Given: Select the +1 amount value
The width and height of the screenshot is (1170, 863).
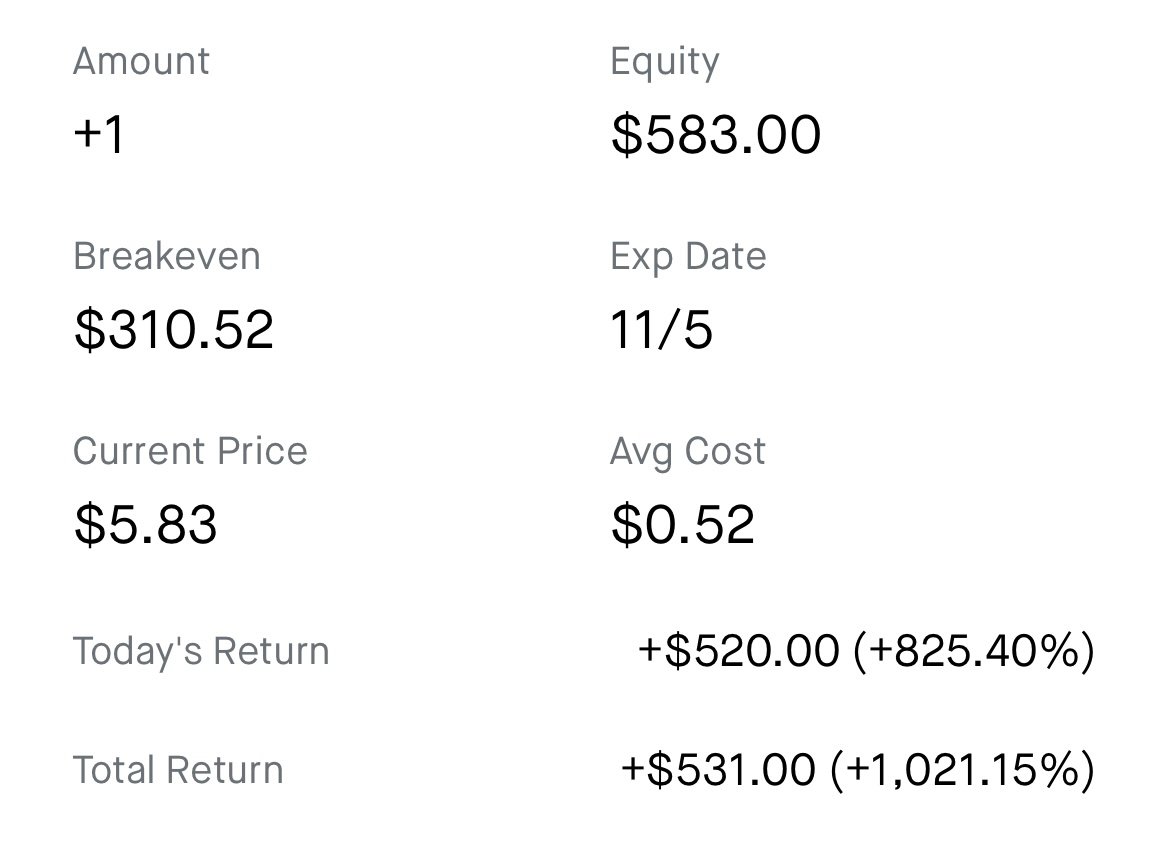Looking at the screenshot, I should pyautogui.click(x=99, y=134).
